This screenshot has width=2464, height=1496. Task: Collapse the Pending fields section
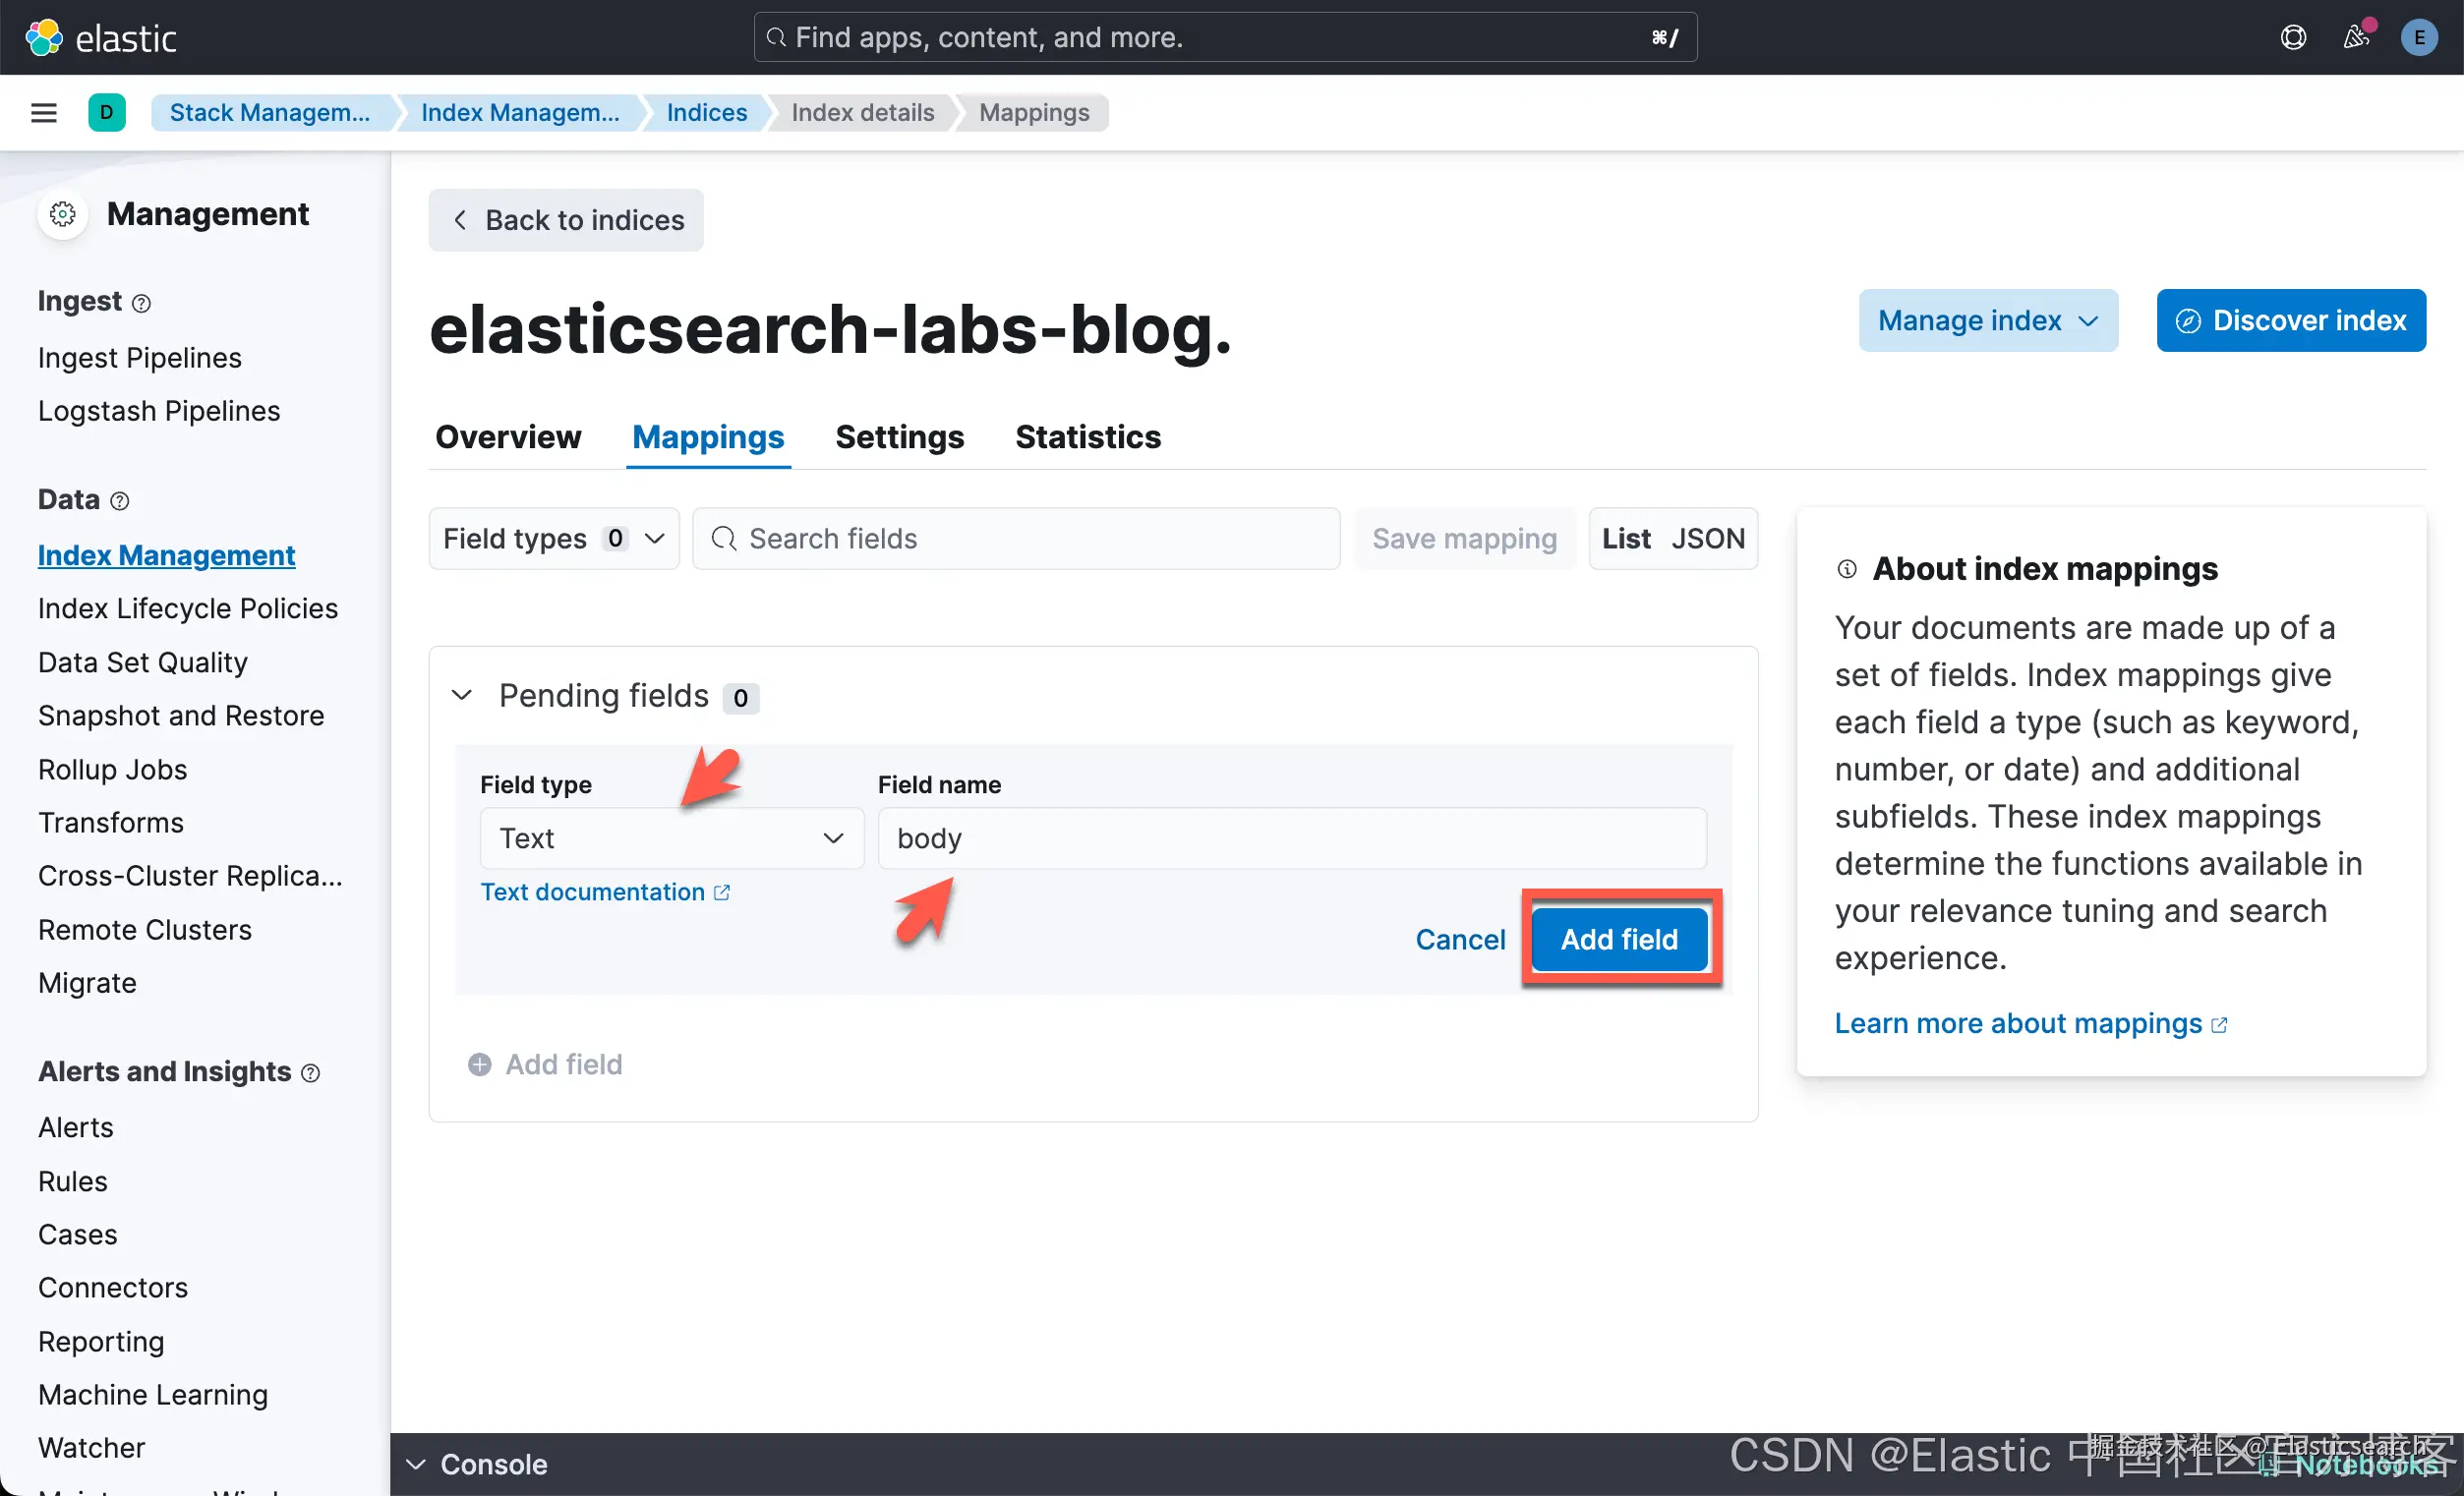coord(462,695)
